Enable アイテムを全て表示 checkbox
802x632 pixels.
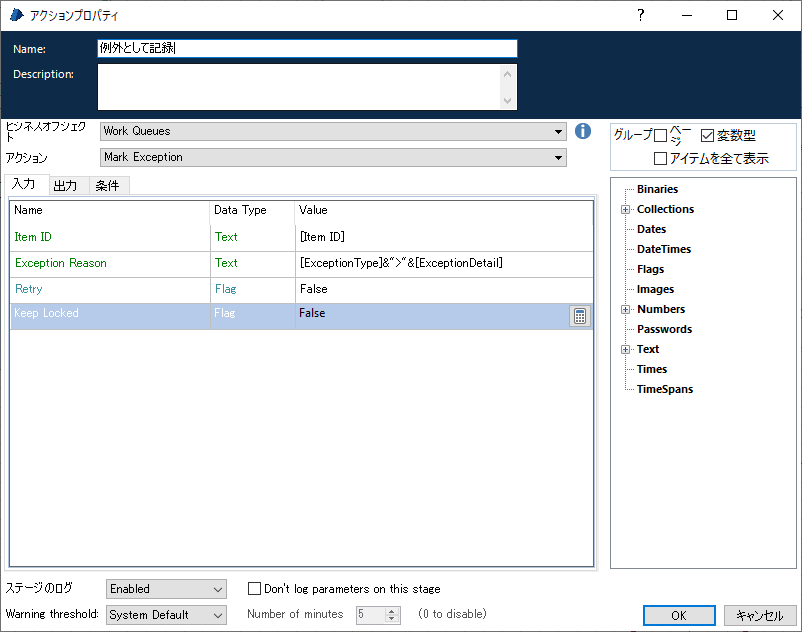click(x=660, y=159)
